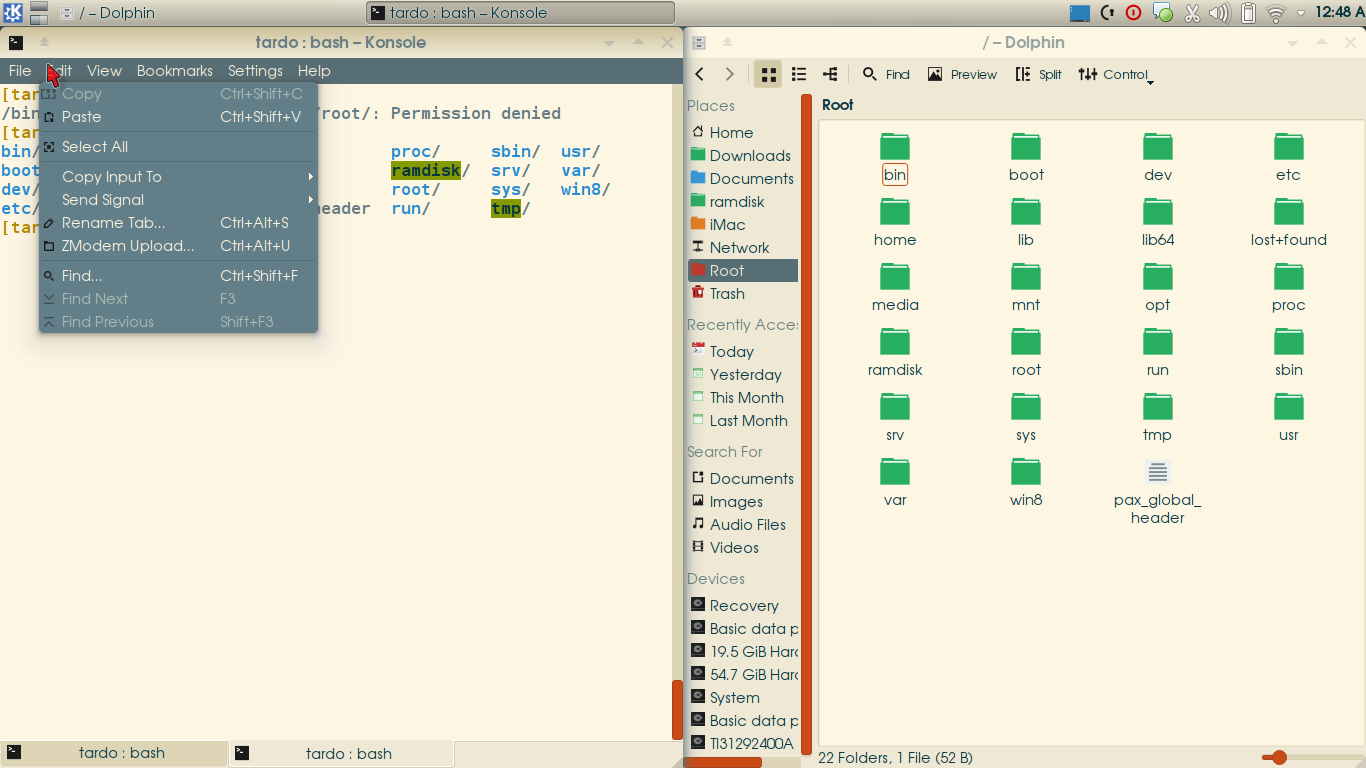Switch Dolphin to Compact view mode
This screenshot has height=768, width=1366.
click(x=799, y=74)
